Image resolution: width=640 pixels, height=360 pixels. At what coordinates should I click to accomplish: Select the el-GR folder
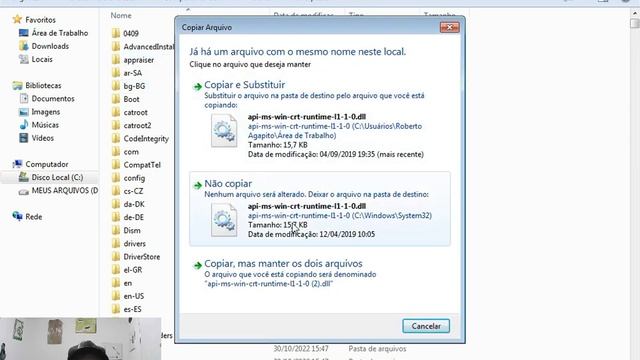tap(133, 270)
